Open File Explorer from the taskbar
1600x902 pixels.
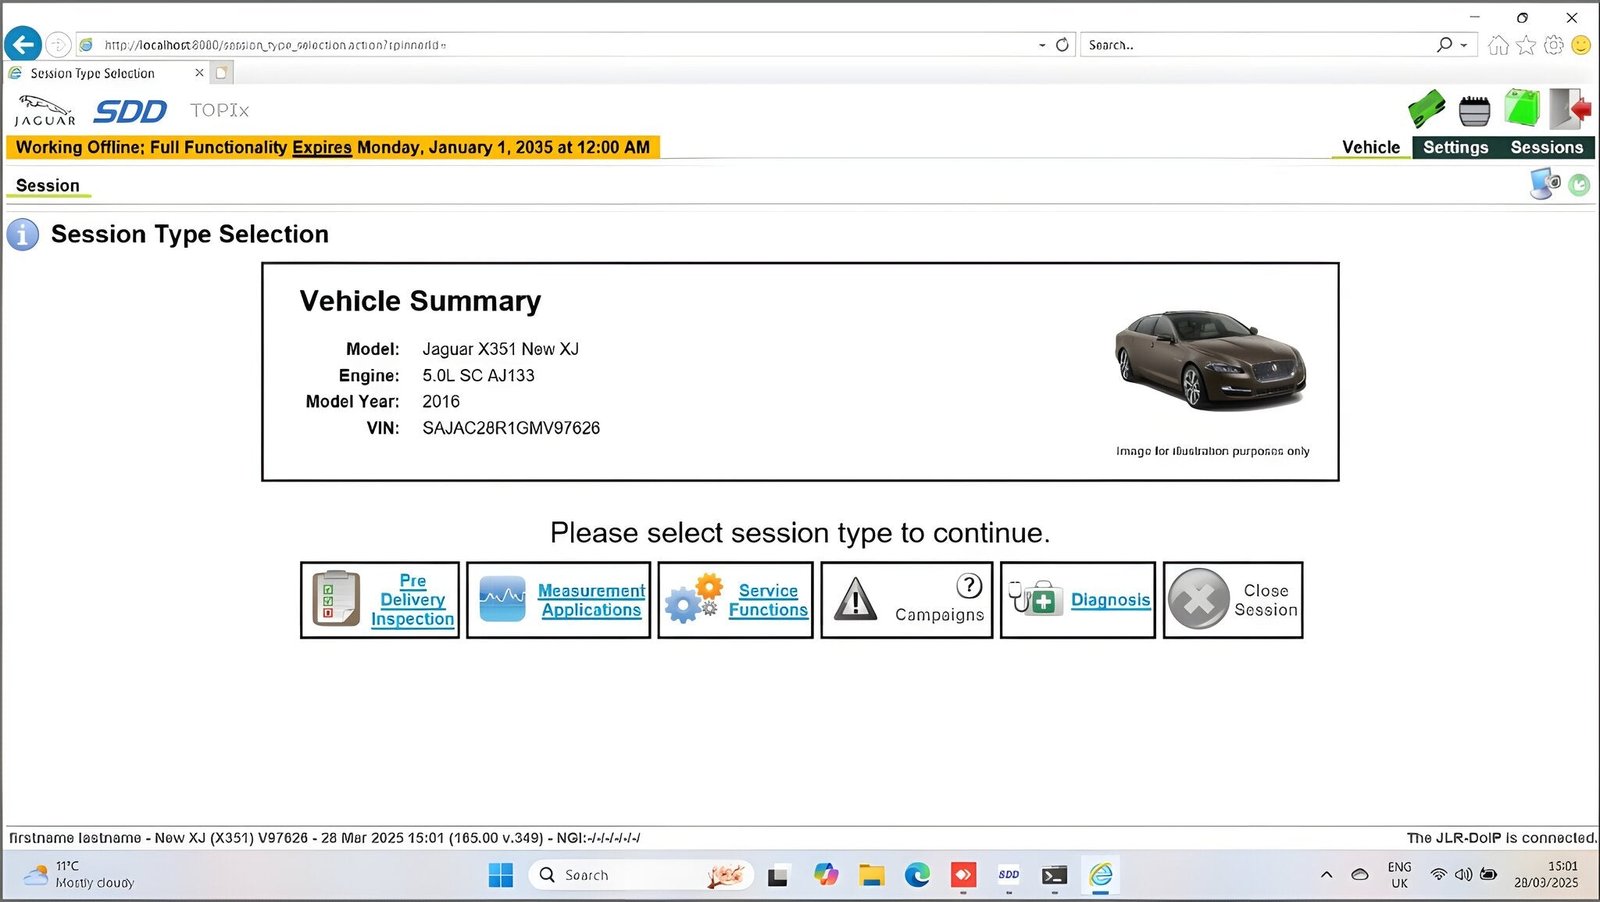[x=871, y=875]
